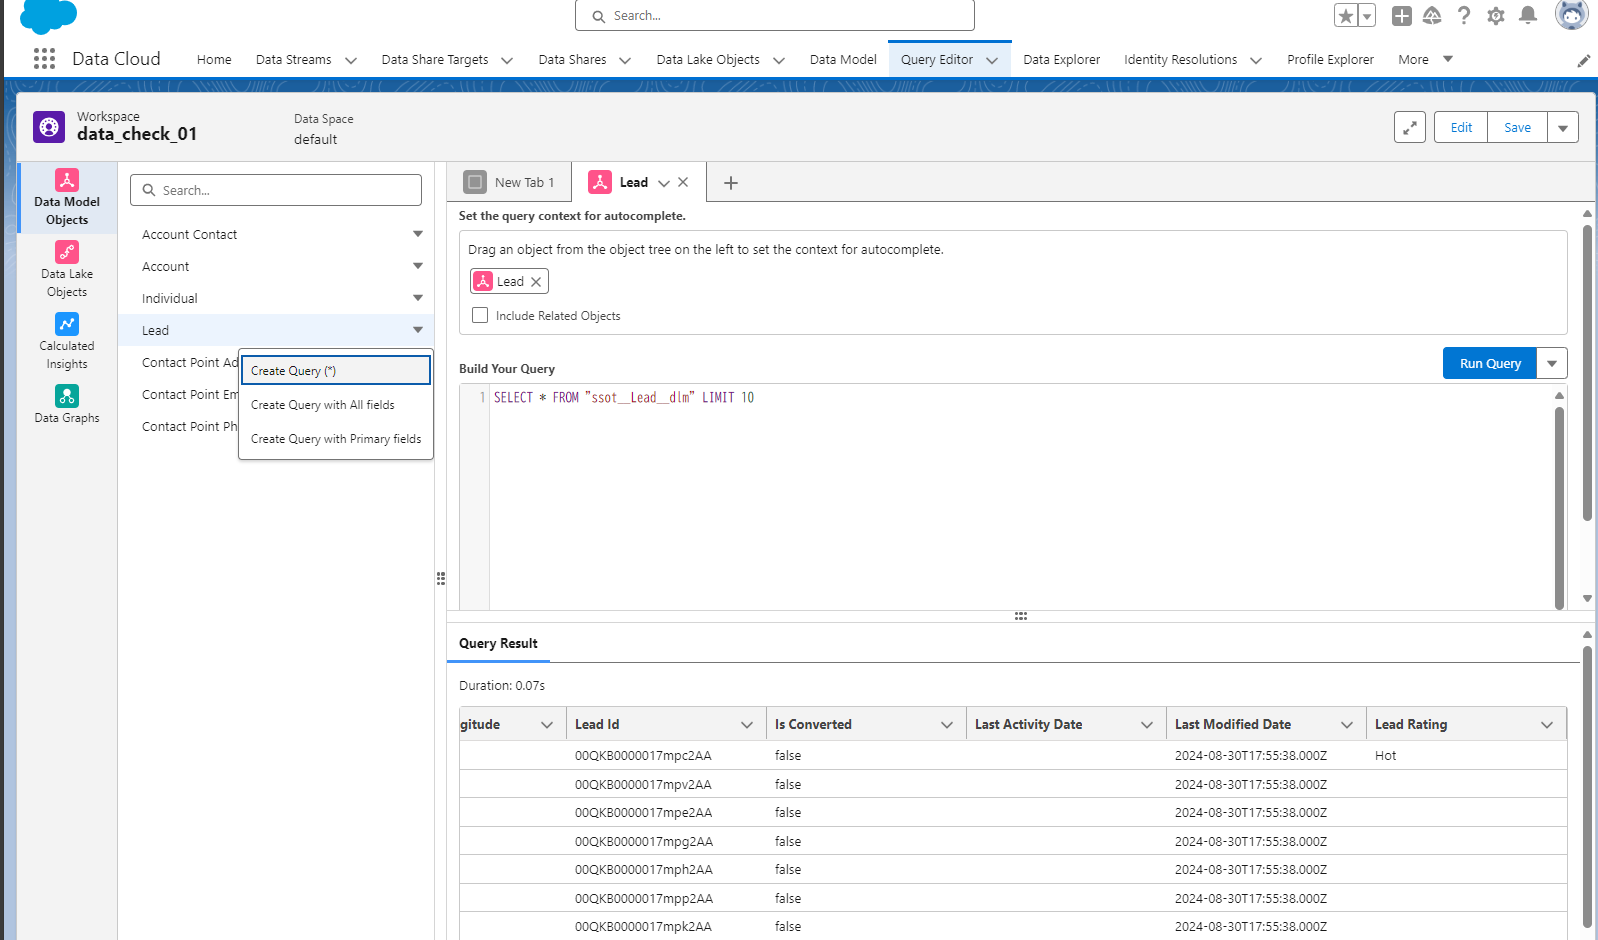Go to the Data Model tab

click(x=843, y=60)
